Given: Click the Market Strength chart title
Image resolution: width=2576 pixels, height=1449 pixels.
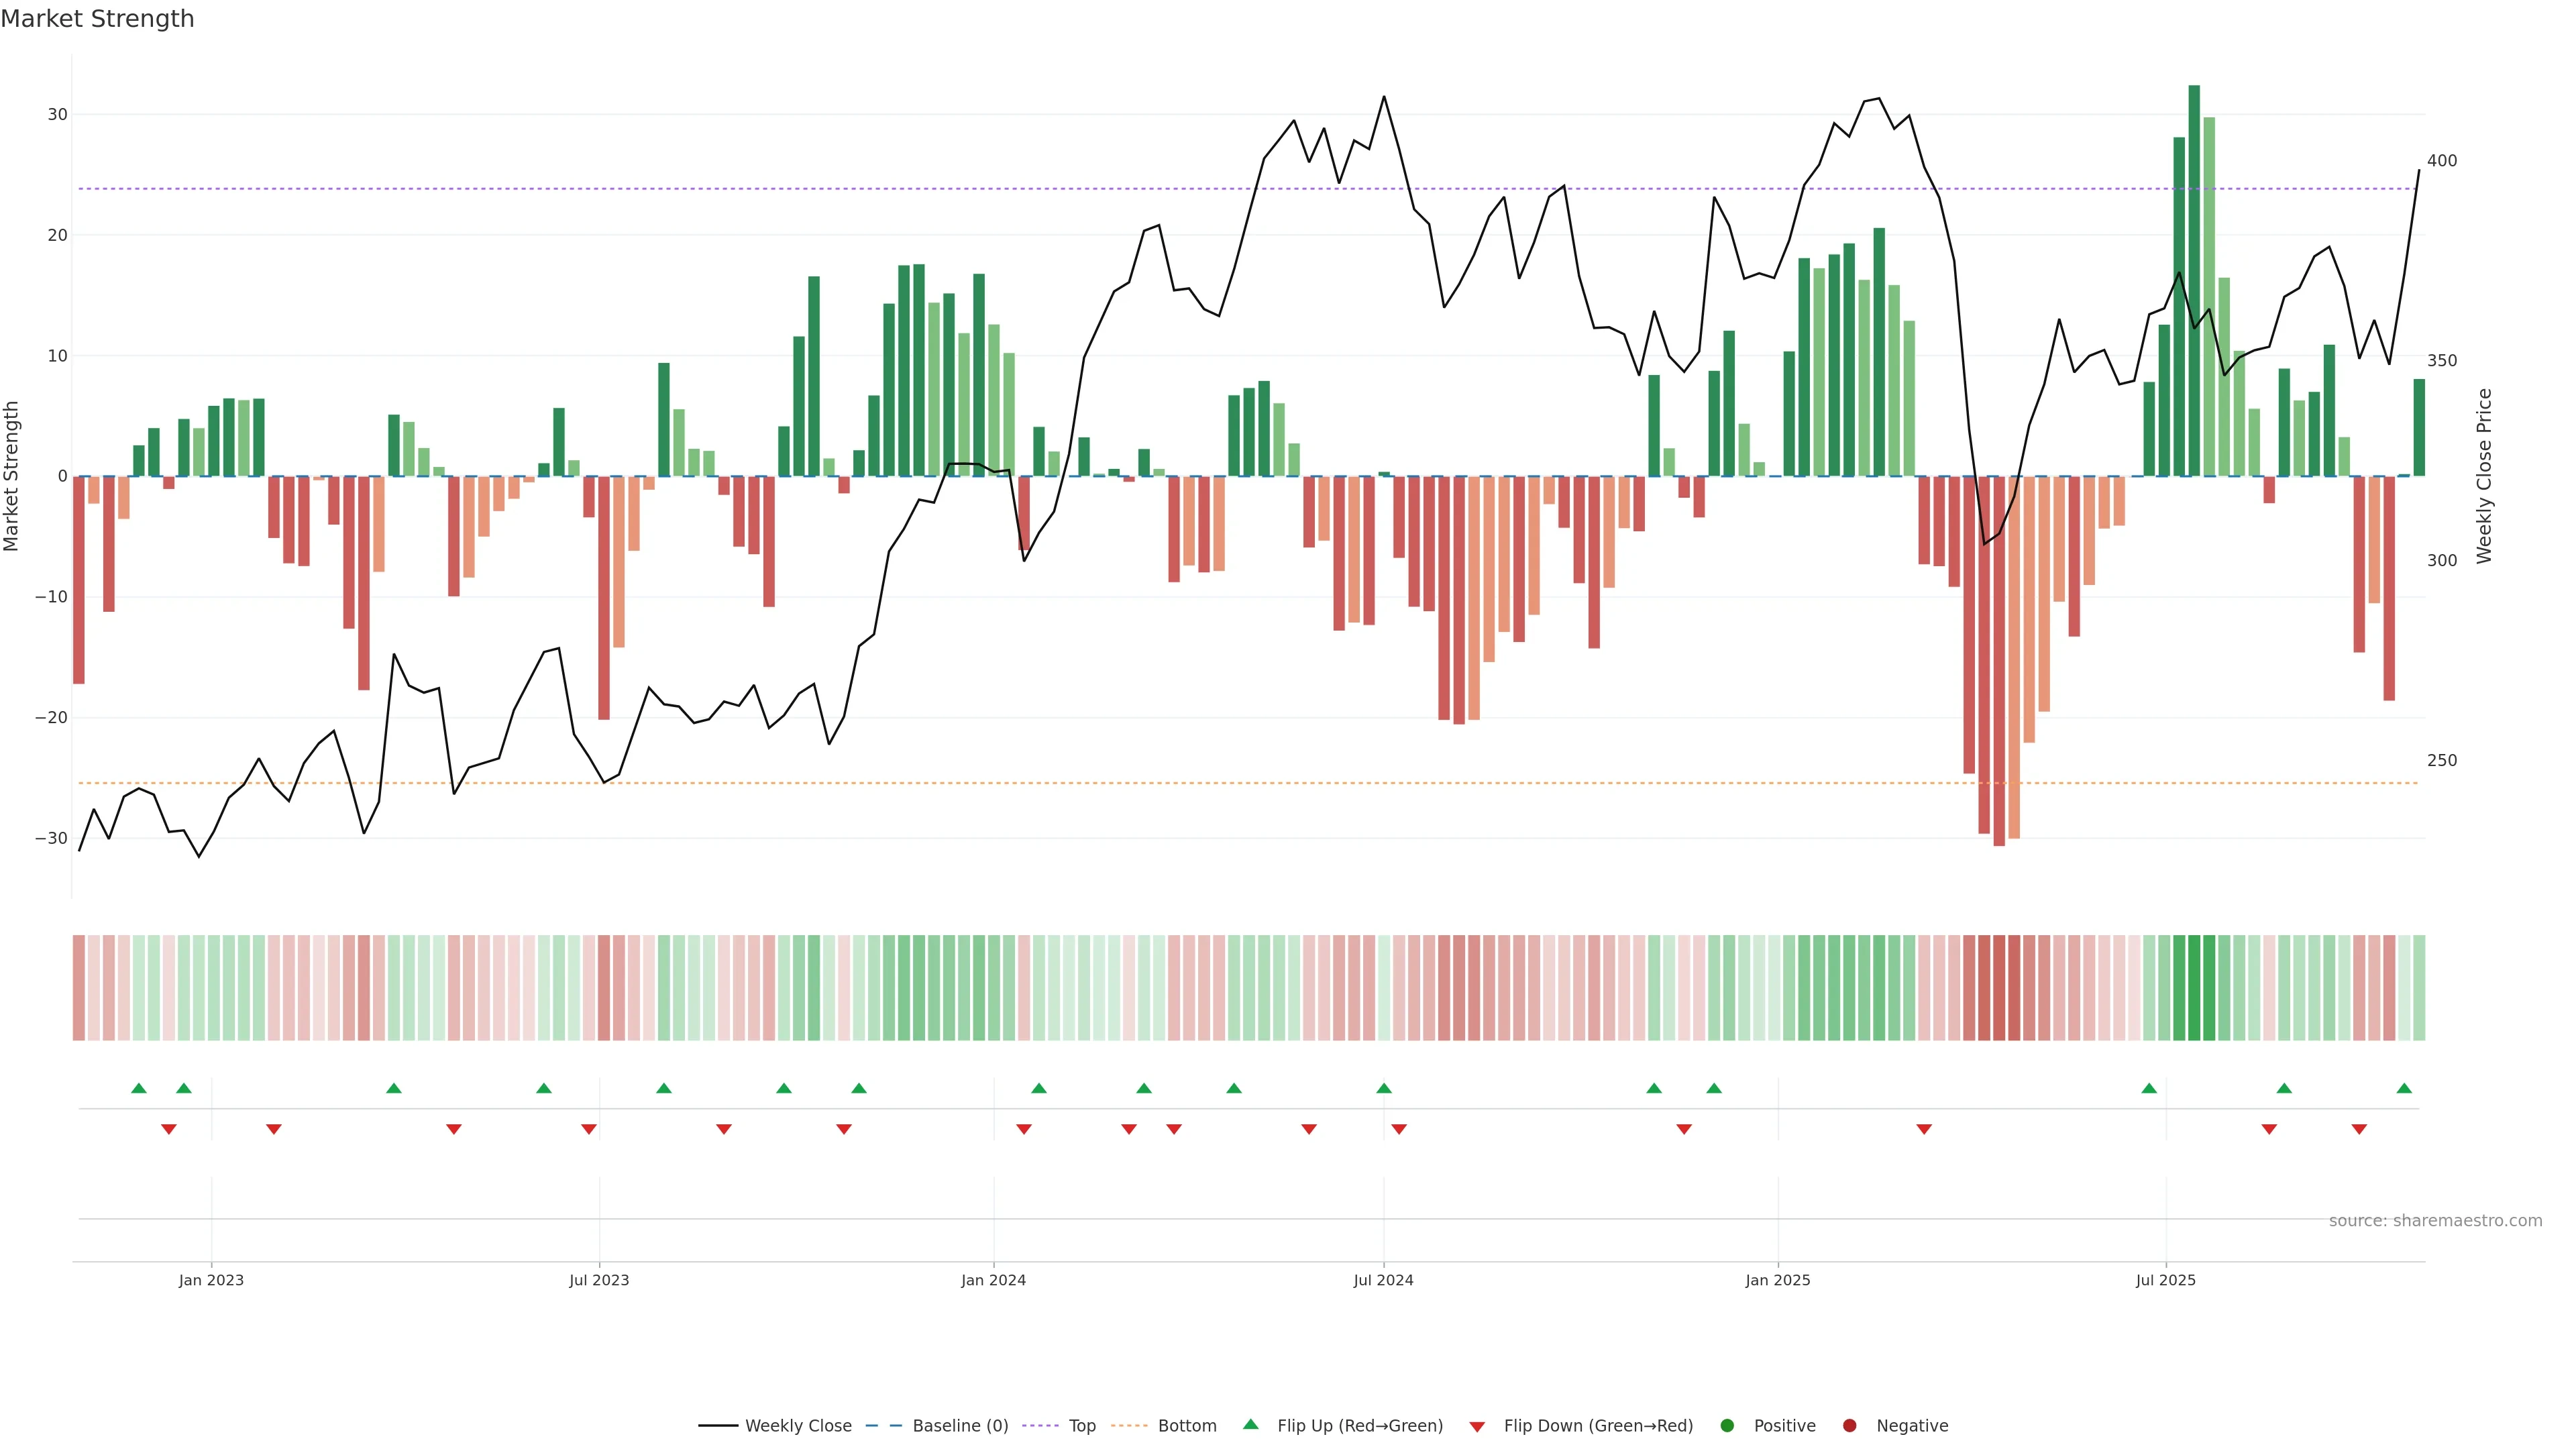Looking at the screenshot, I should click(x=97, y=19).
